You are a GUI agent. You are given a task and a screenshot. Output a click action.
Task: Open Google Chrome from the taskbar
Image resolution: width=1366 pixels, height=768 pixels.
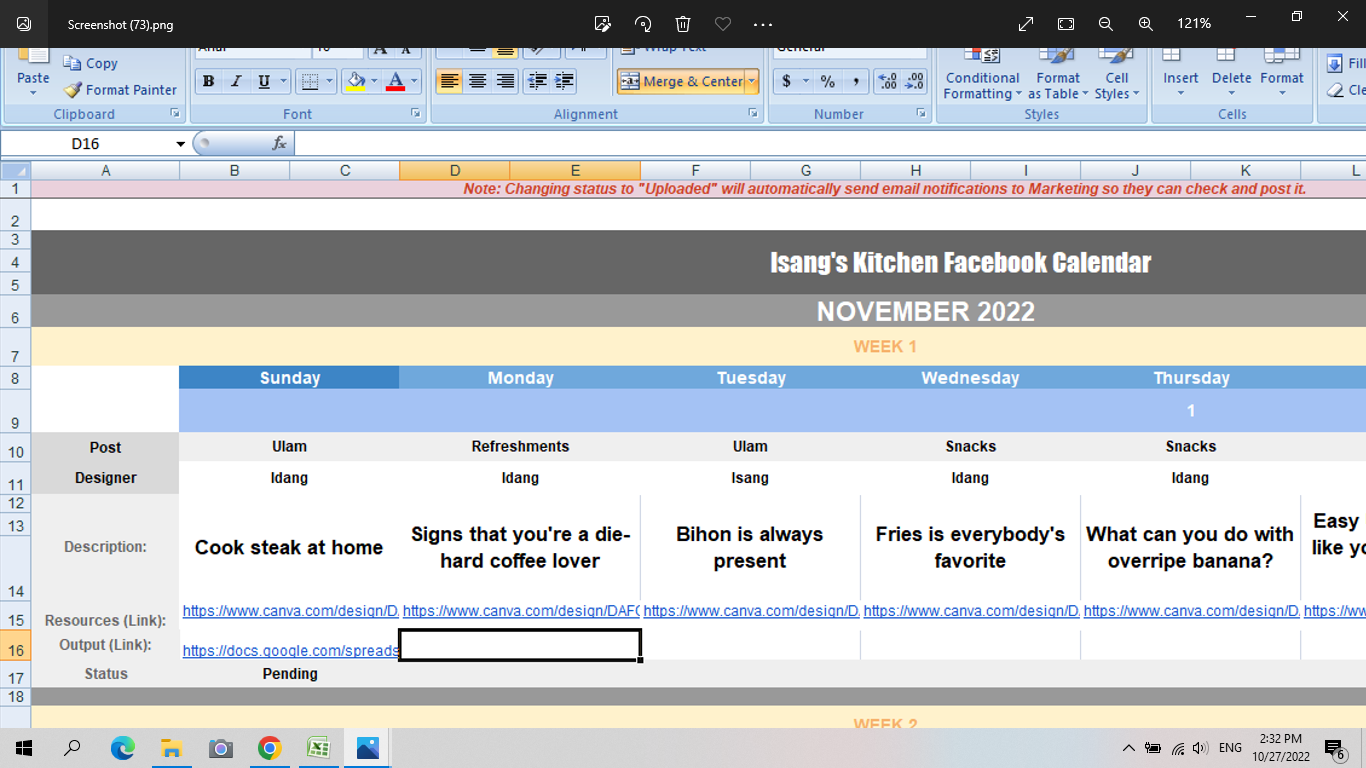tap(269, 748)
